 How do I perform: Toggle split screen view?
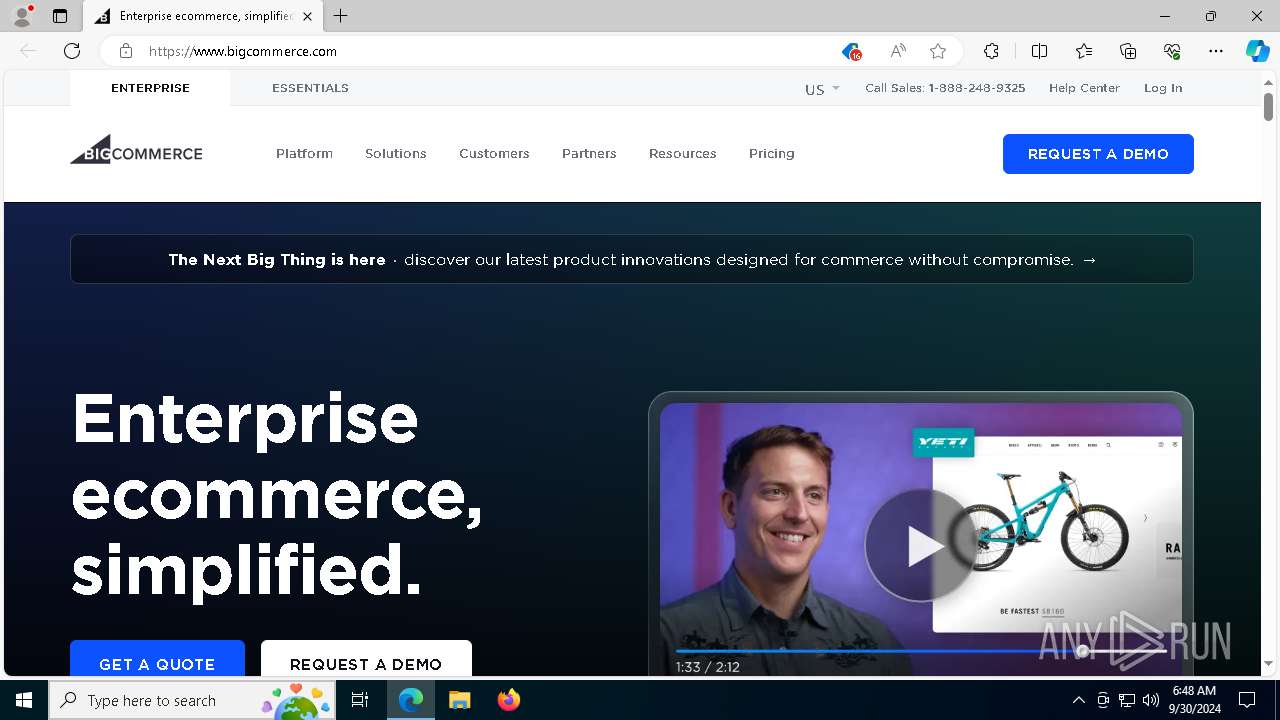[x=1039, y=51]
